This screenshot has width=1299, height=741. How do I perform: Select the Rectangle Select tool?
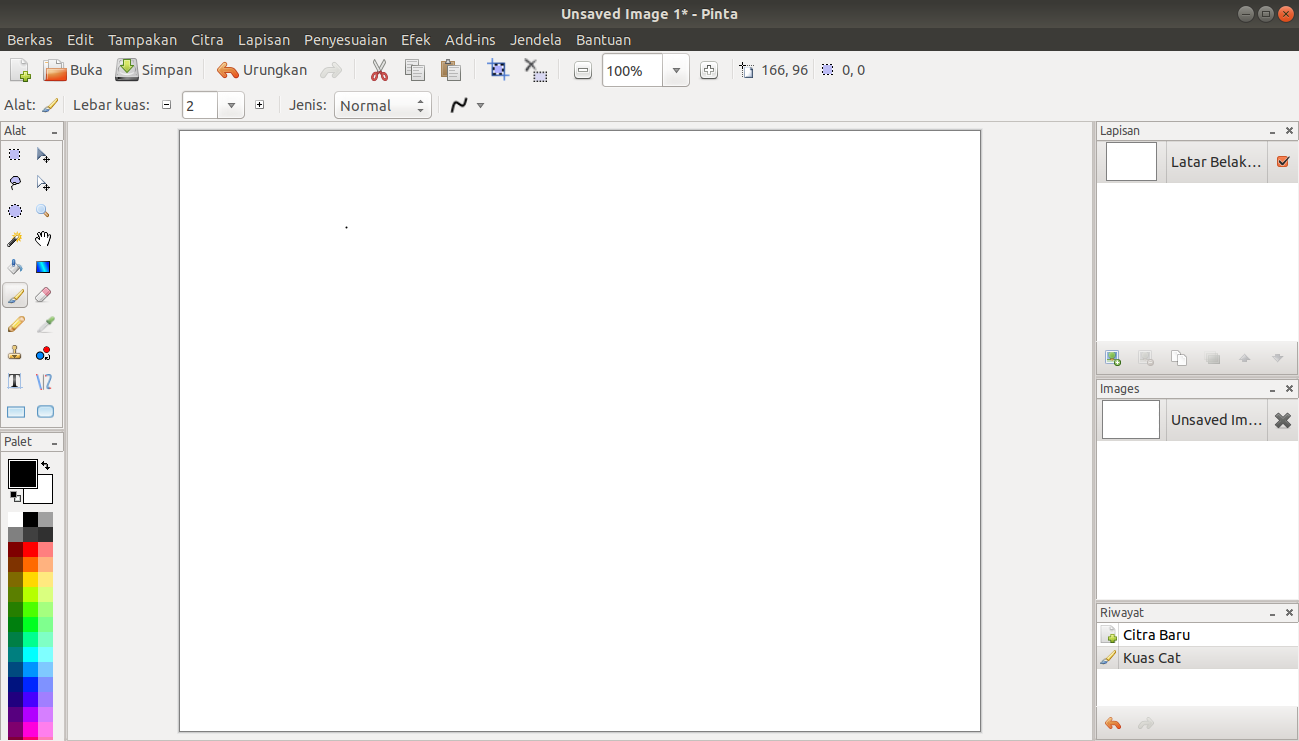[x=15, y=155]
